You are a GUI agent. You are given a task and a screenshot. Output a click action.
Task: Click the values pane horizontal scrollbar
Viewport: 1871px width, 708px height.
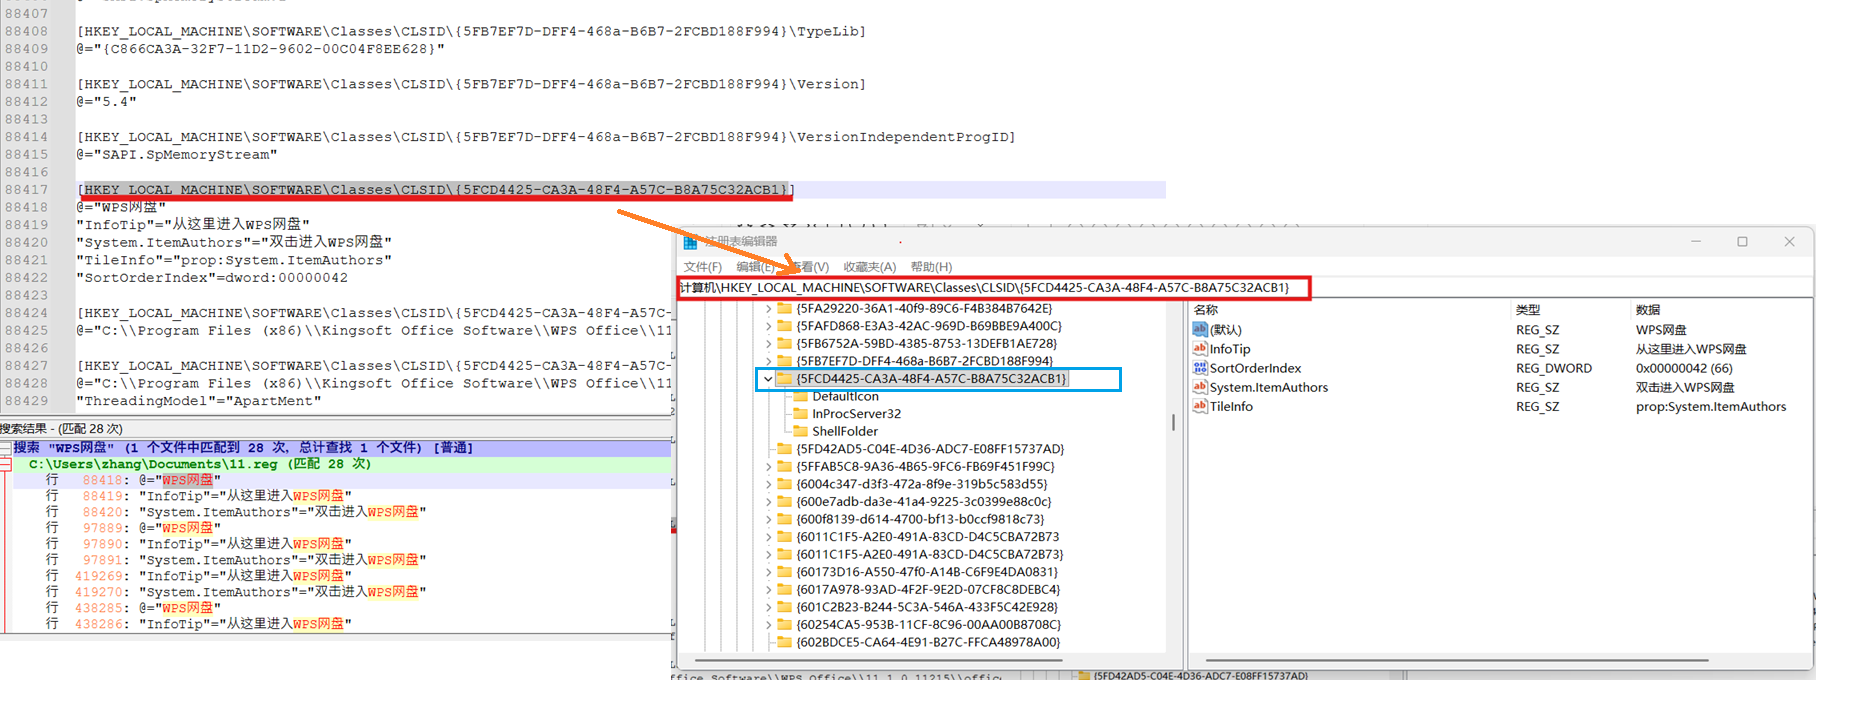click(x=1456, y=660)
